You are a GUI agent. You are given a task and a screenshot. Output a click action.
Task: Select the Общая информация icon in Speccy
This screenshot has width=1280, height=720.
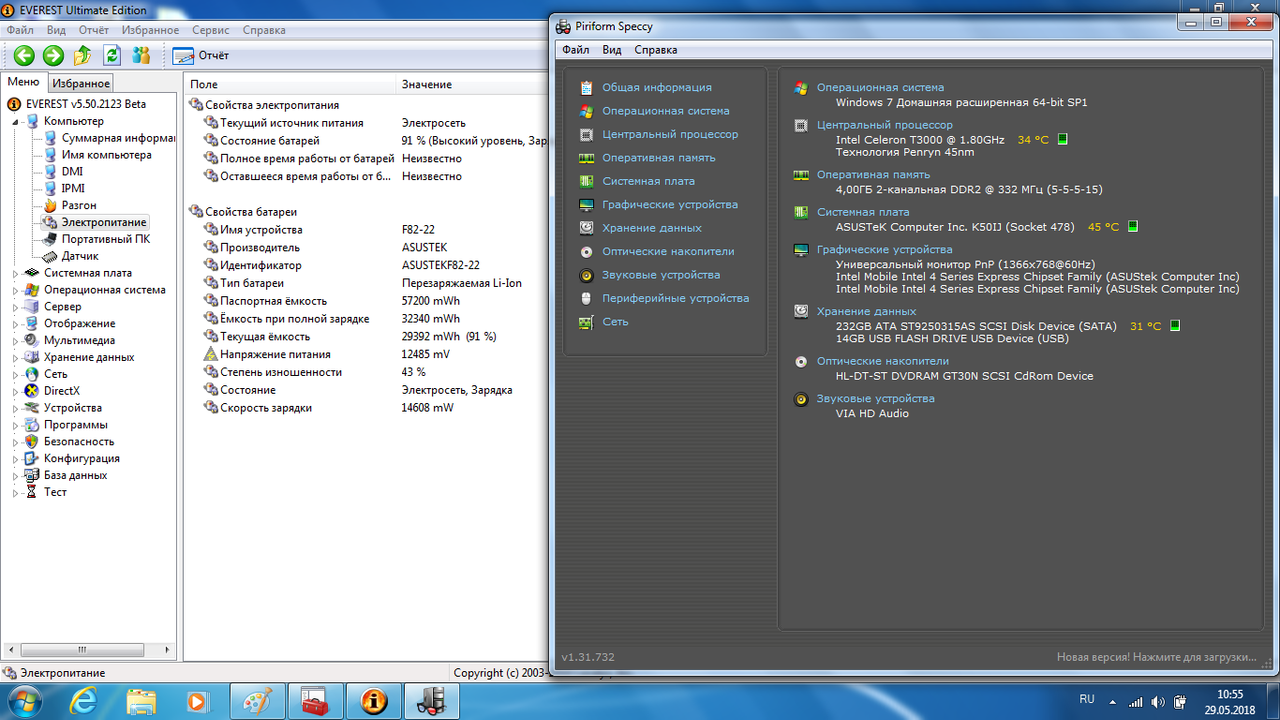pos(585,88)
